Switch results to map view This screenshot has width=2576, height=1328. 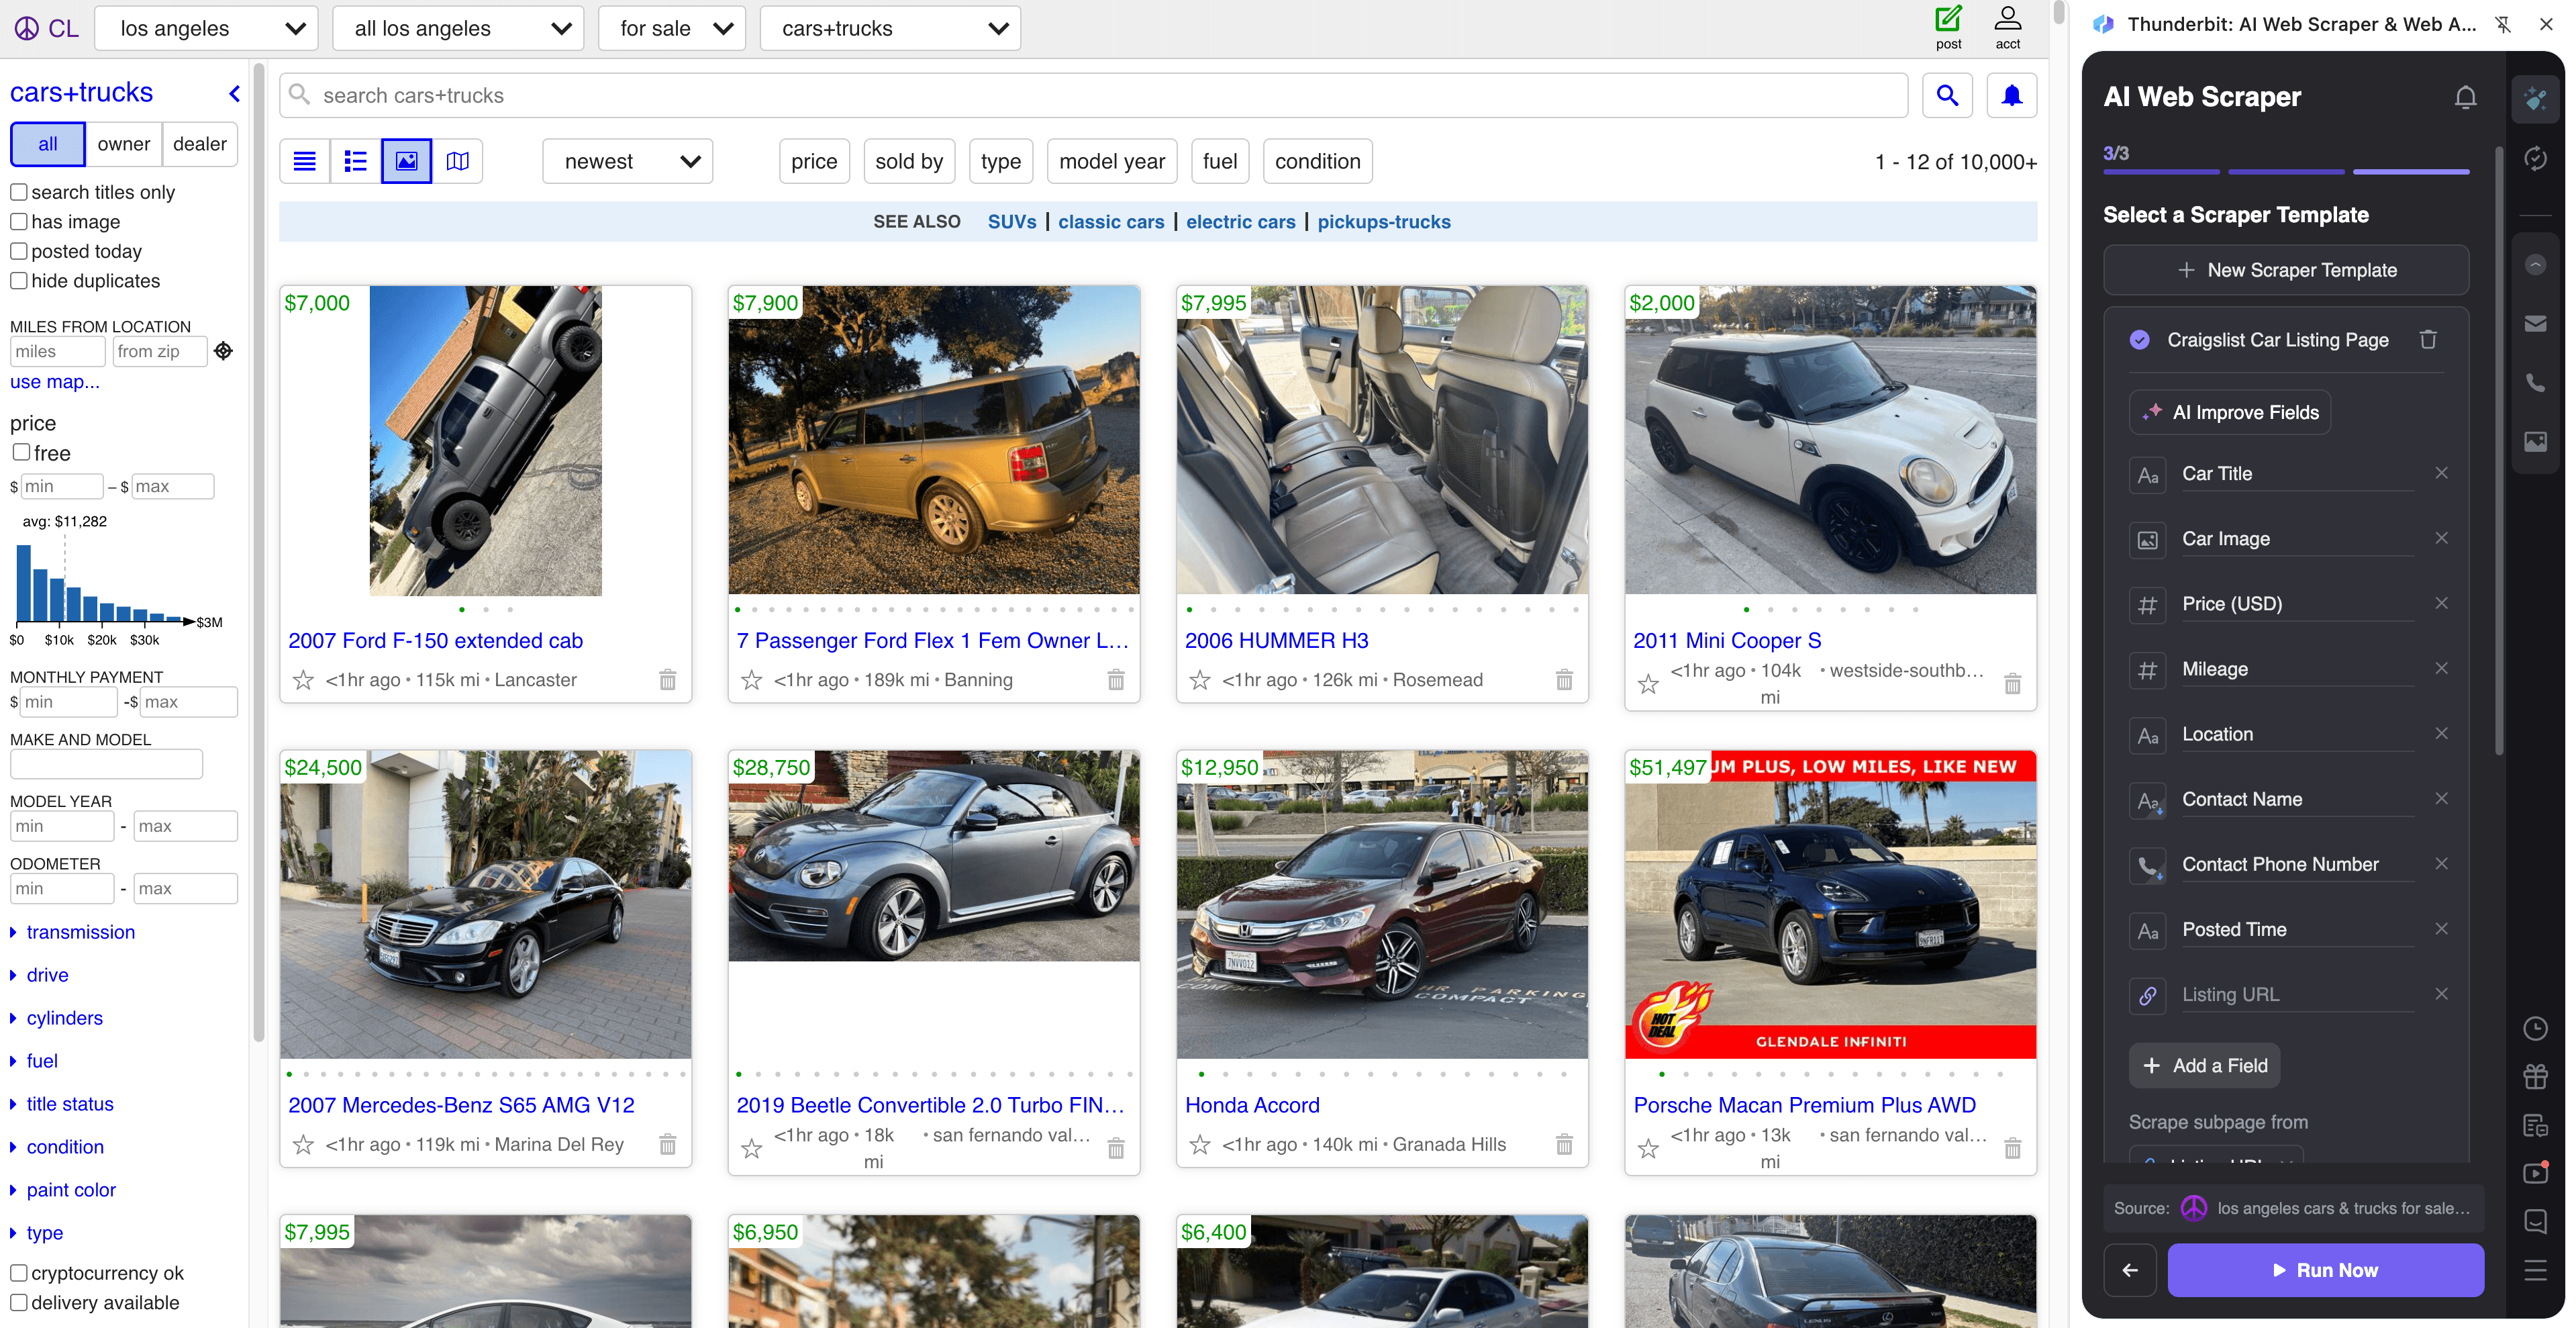(x=457, y=160)
